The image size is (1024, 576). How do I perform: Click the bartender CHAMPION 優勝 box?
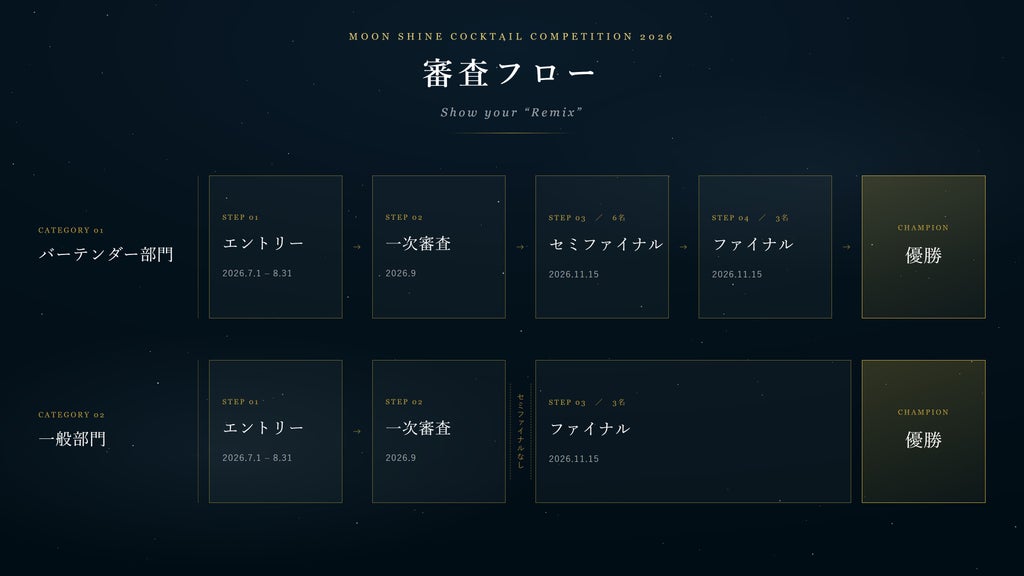coord(923,247)
